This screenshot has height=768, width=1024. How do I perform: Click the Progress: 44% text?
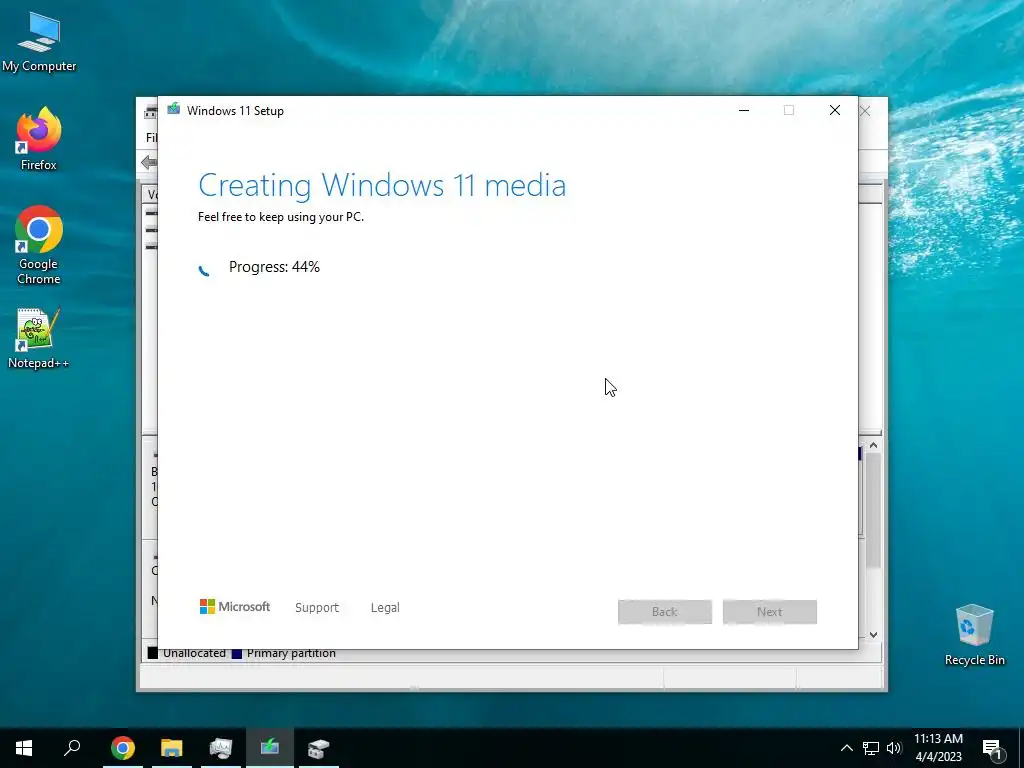pyautogui.click(x=274, y=266)
